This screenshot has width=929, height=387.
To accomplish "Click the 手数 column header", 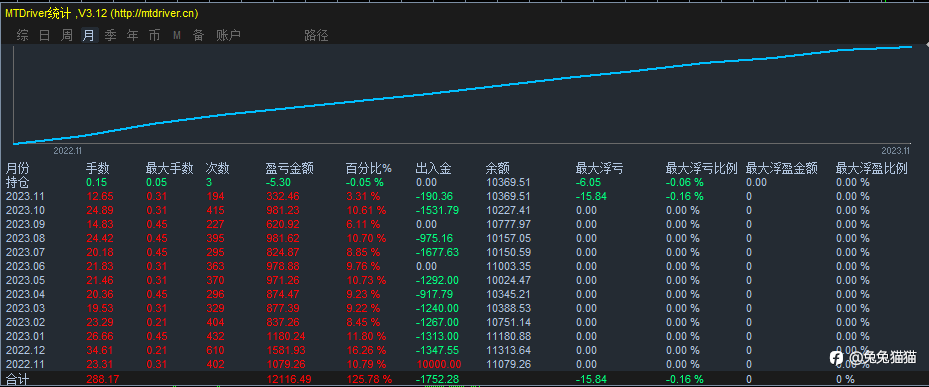I will [x=98, y=169].
